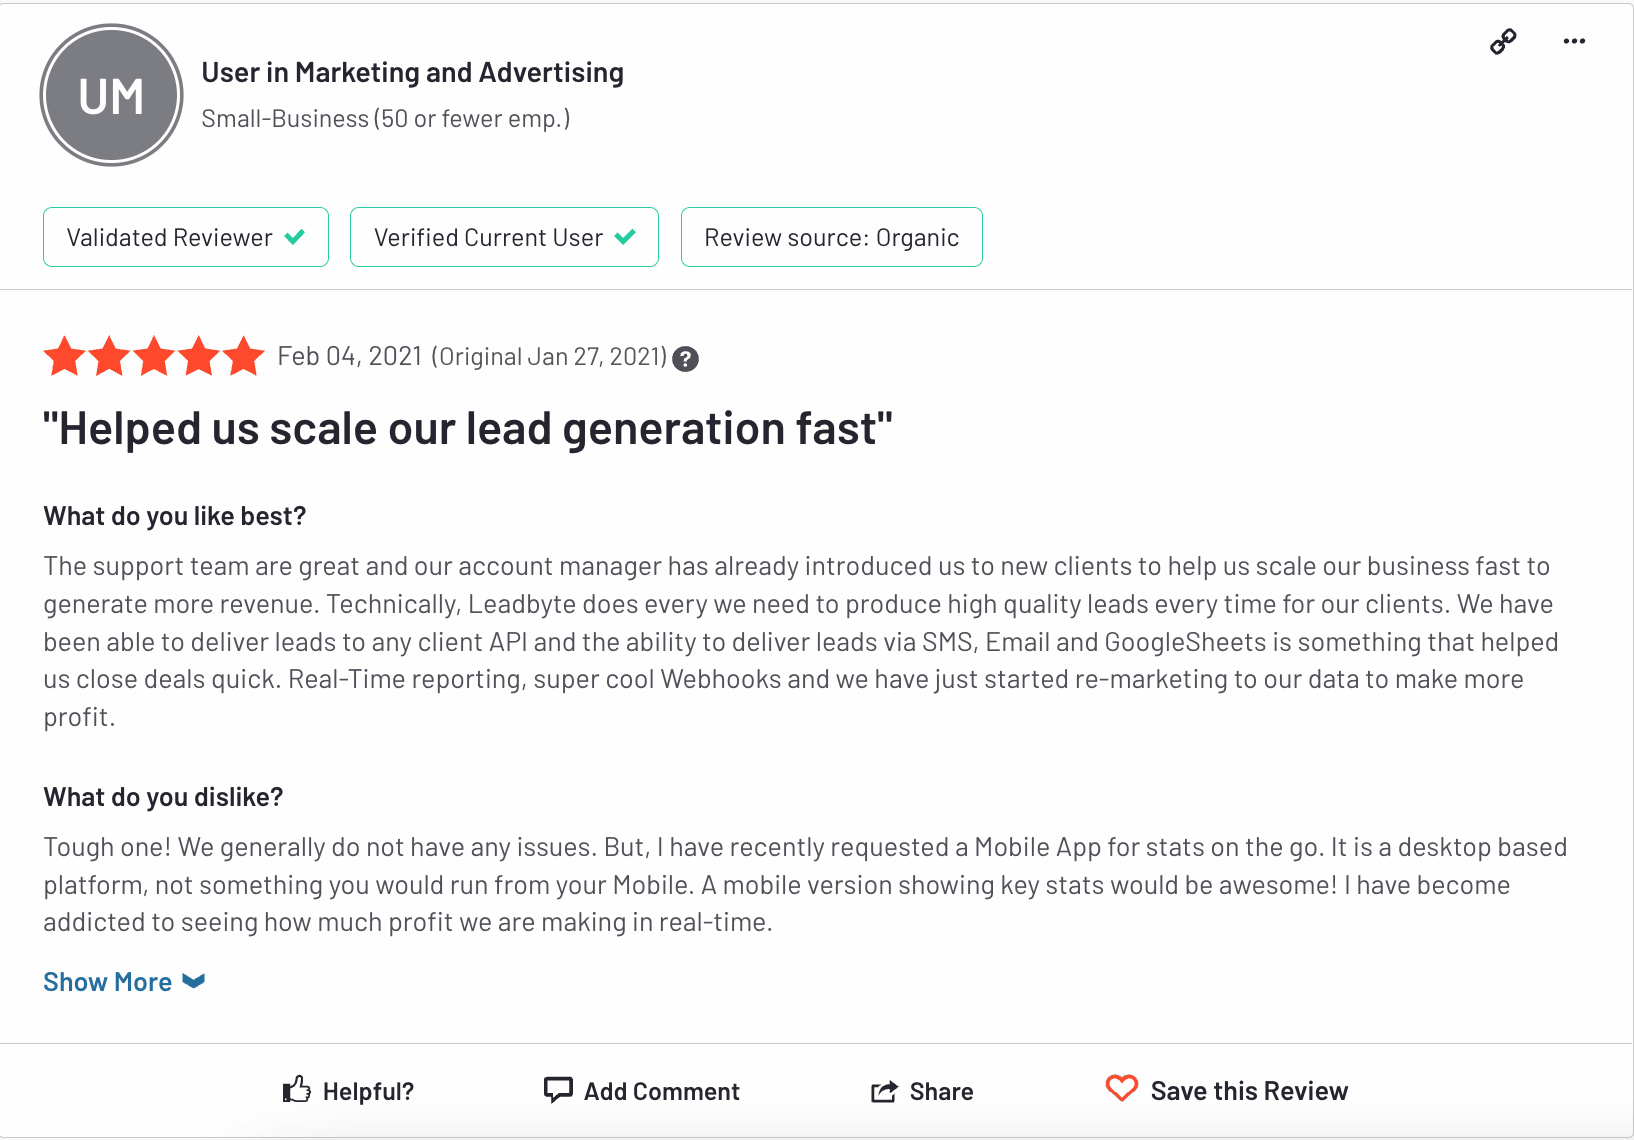Screen dimensions: 1634x1140
Task: Click the thumbs-up Helpful icon
Action: tap(297, 1090)
